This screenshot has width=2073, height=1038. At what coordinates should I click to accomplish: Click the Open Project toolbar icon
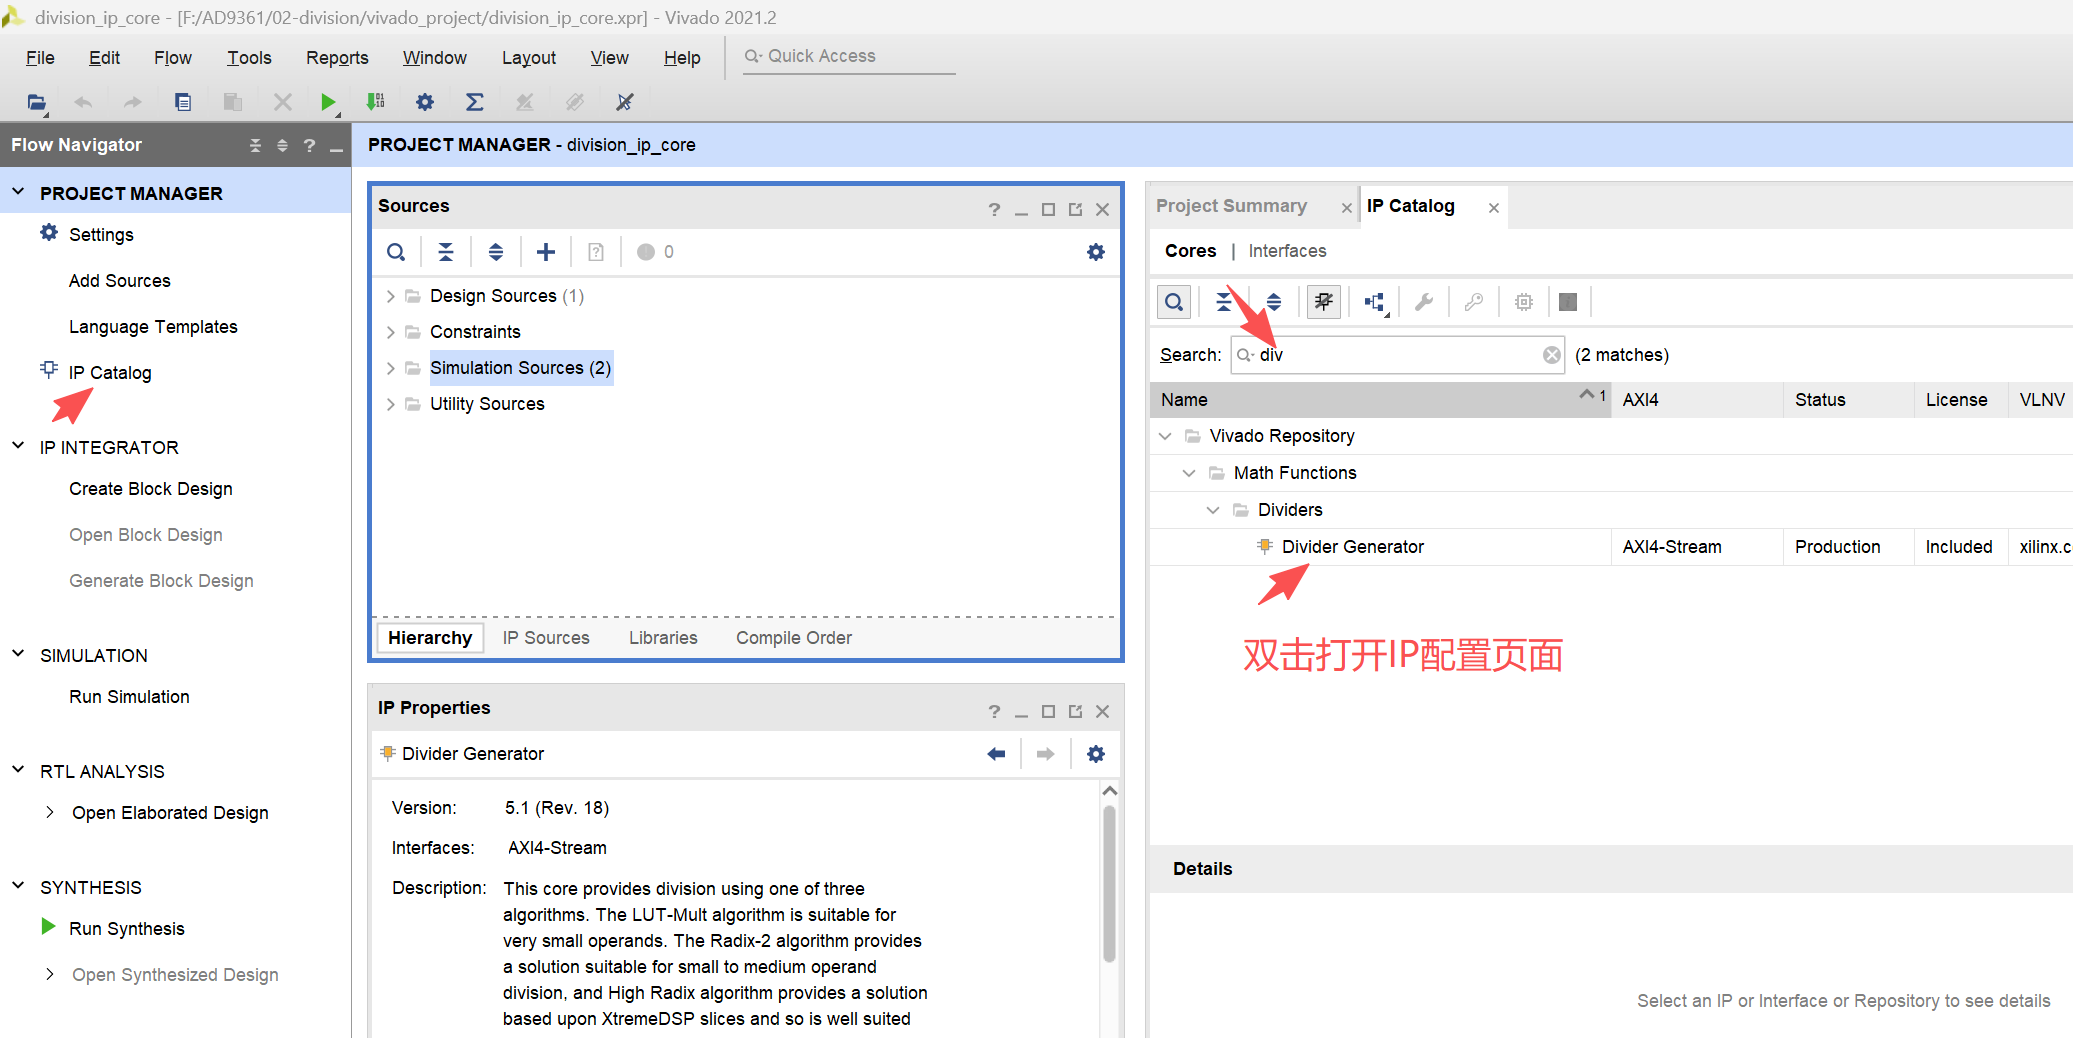point(37,102)
